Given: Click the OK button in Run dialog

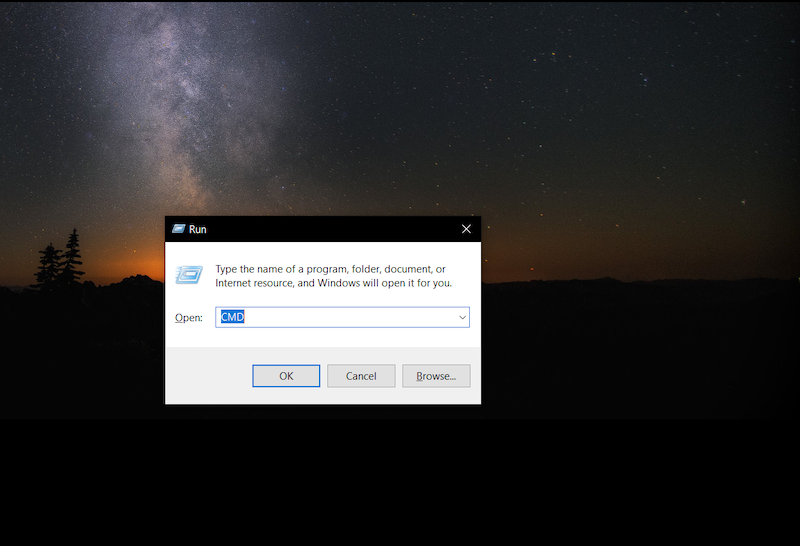Looking at the screenshot, I should click(286, 376).
